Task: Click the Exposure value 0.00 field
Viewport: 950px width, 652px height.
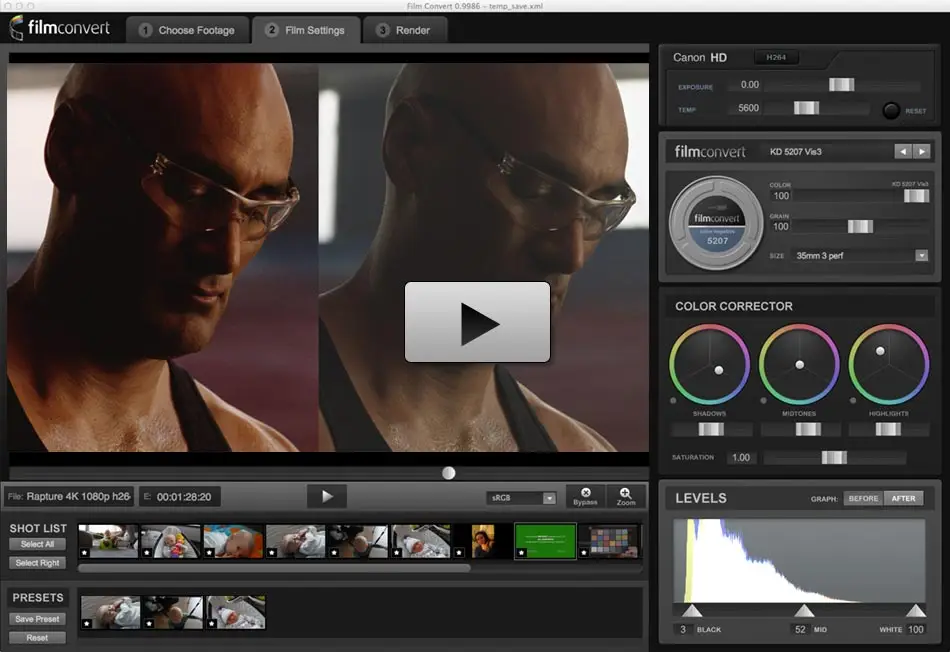Action: [x=745, y=85]
